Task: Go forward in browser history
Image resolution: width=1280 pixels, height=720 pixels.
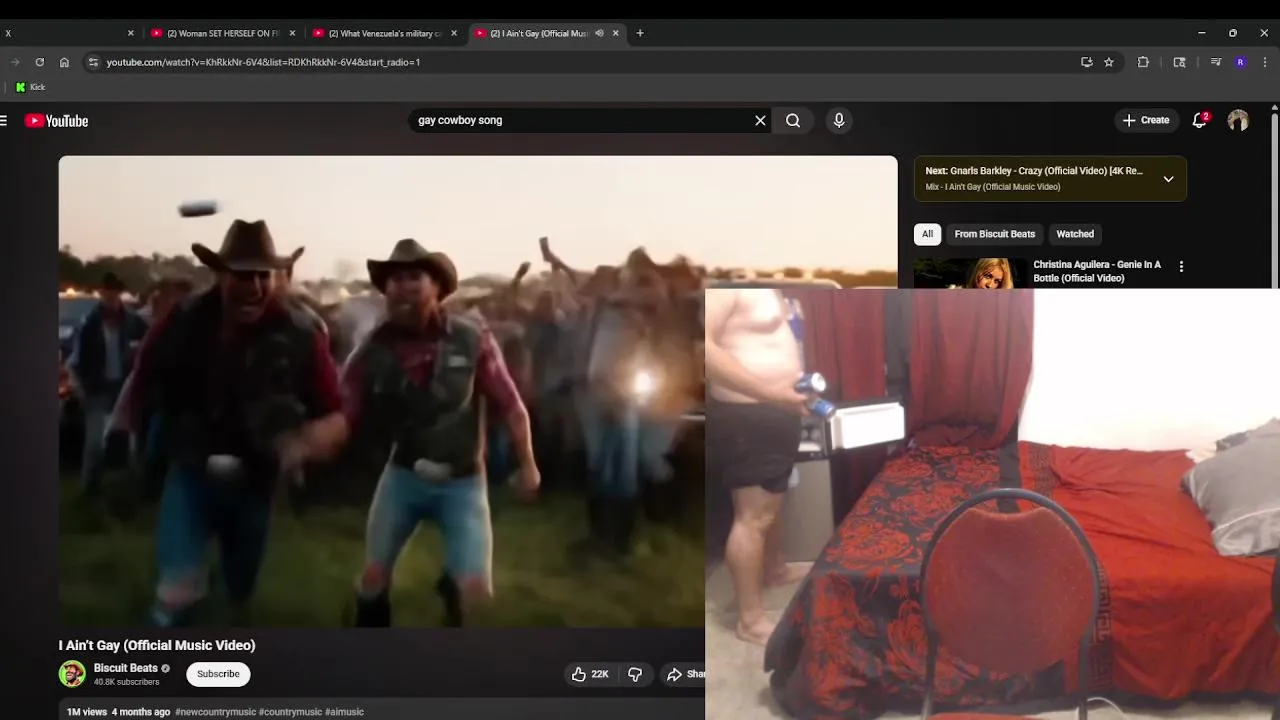Action: [14, 62]
